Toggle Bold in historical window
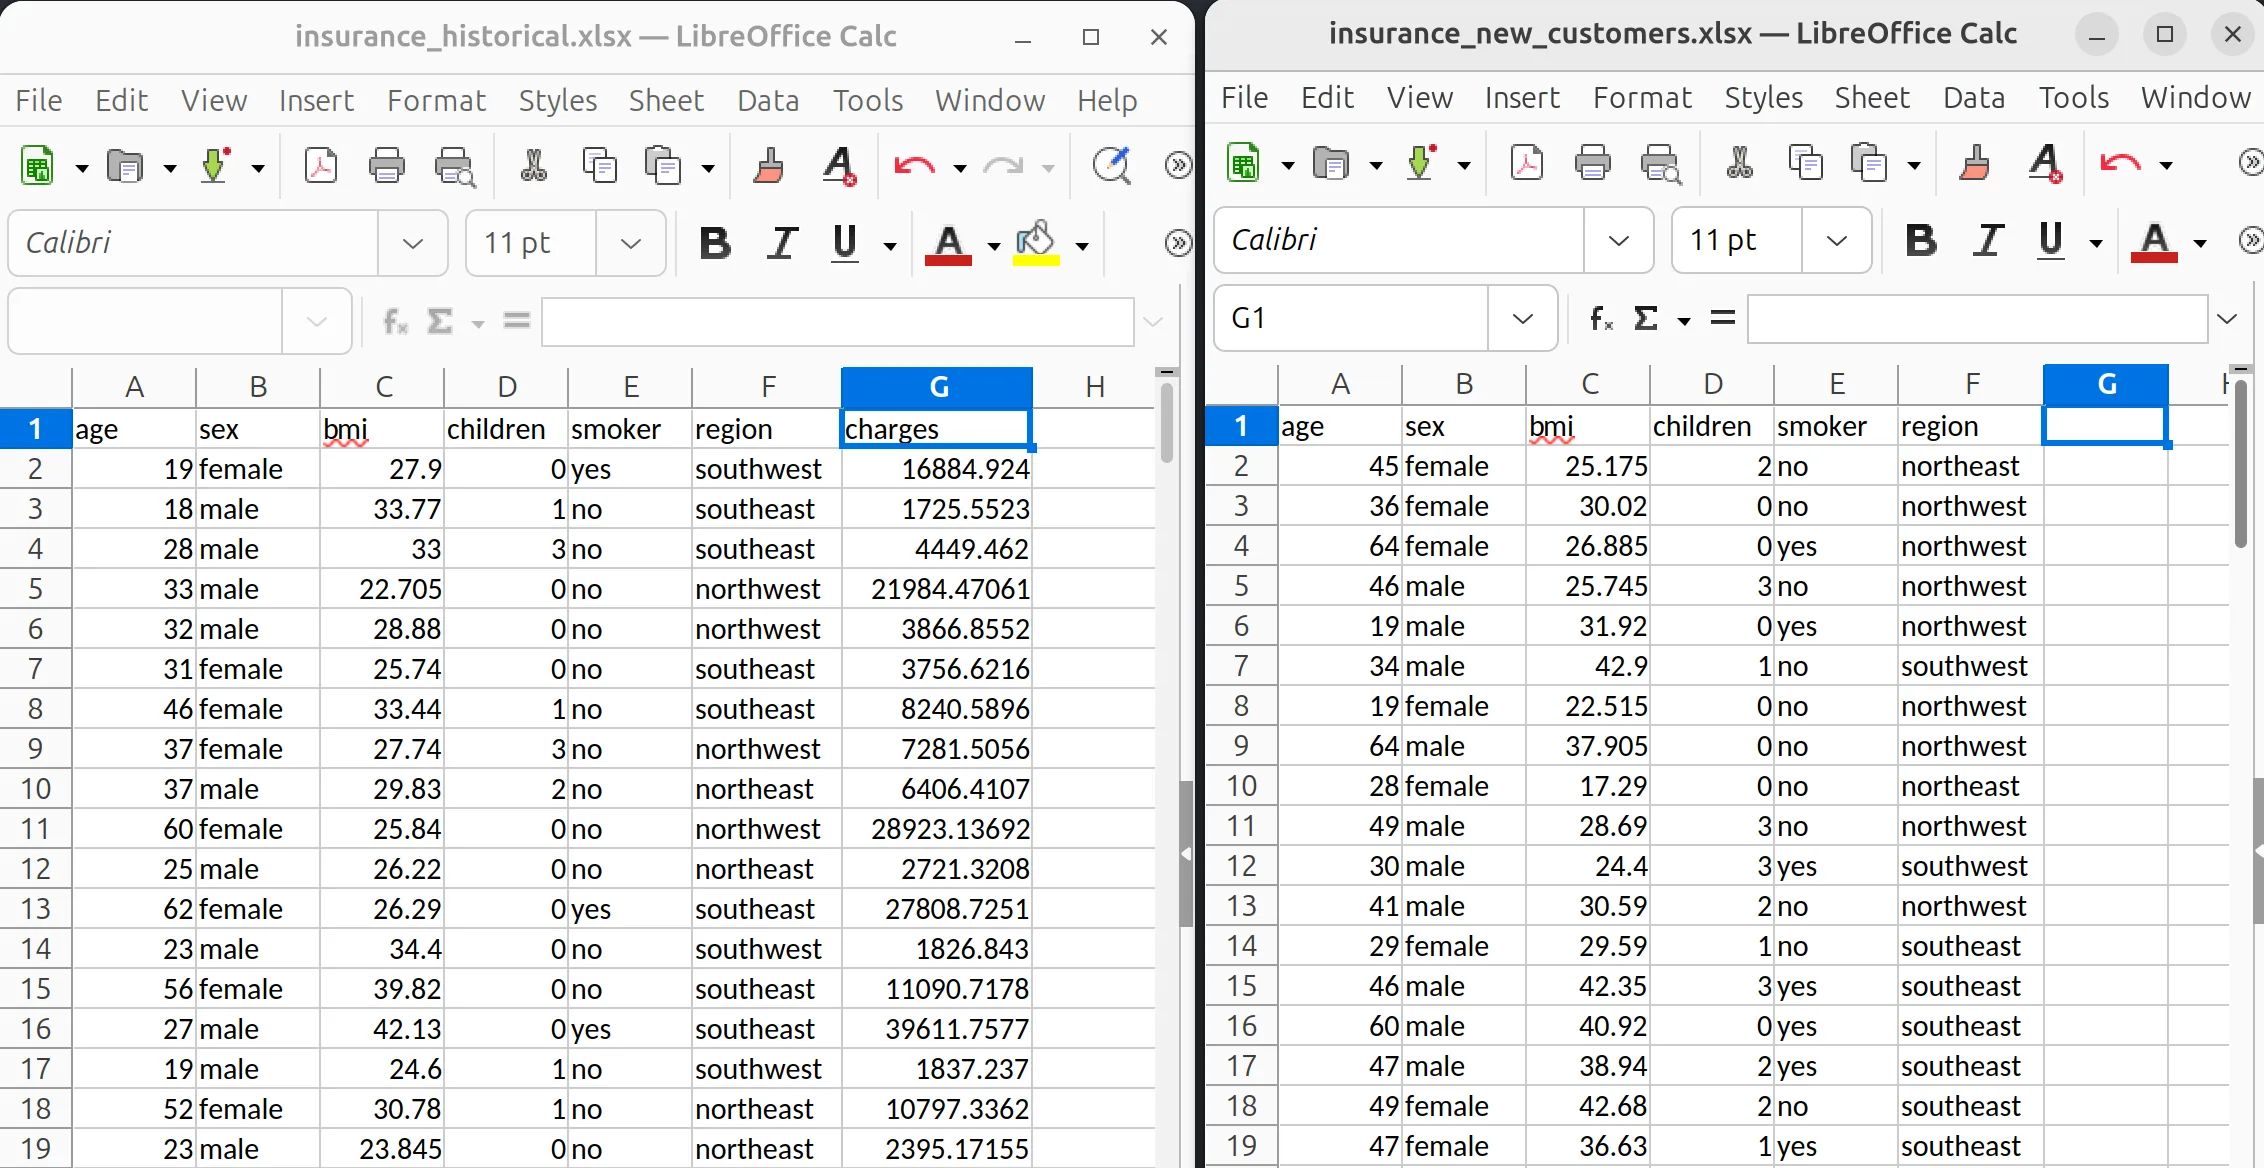This screenshot has height=1168, width=2264. (715, 243)
